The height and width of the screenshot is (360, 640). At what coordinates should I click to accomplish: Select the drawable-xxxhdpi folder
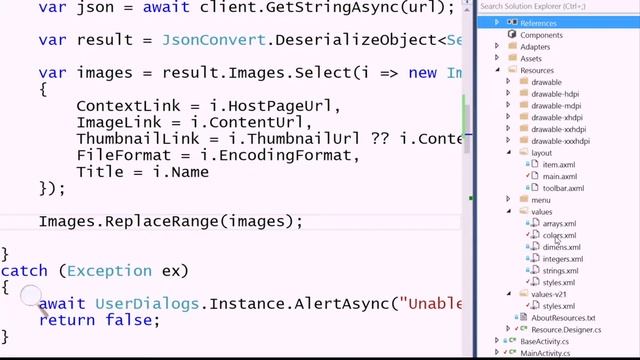561,142
